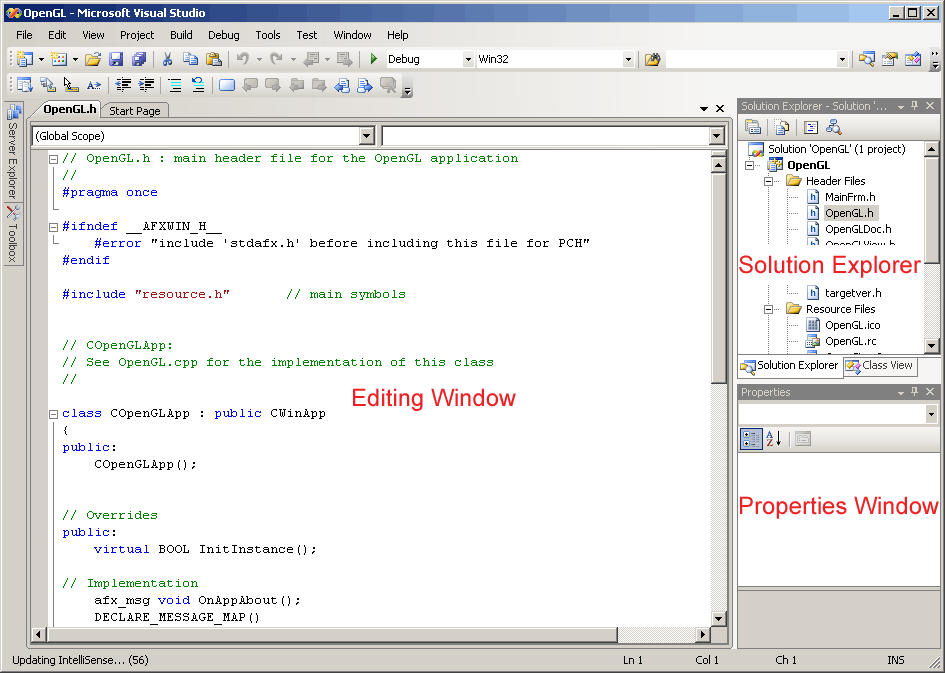Open the Debug menu
The width and height of the screenshot is (945, 673).
[224, 35]
